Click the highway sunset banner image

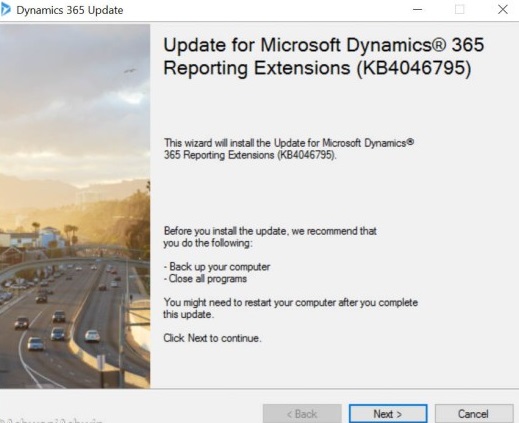pyautogui.click(x=75, y=206)
